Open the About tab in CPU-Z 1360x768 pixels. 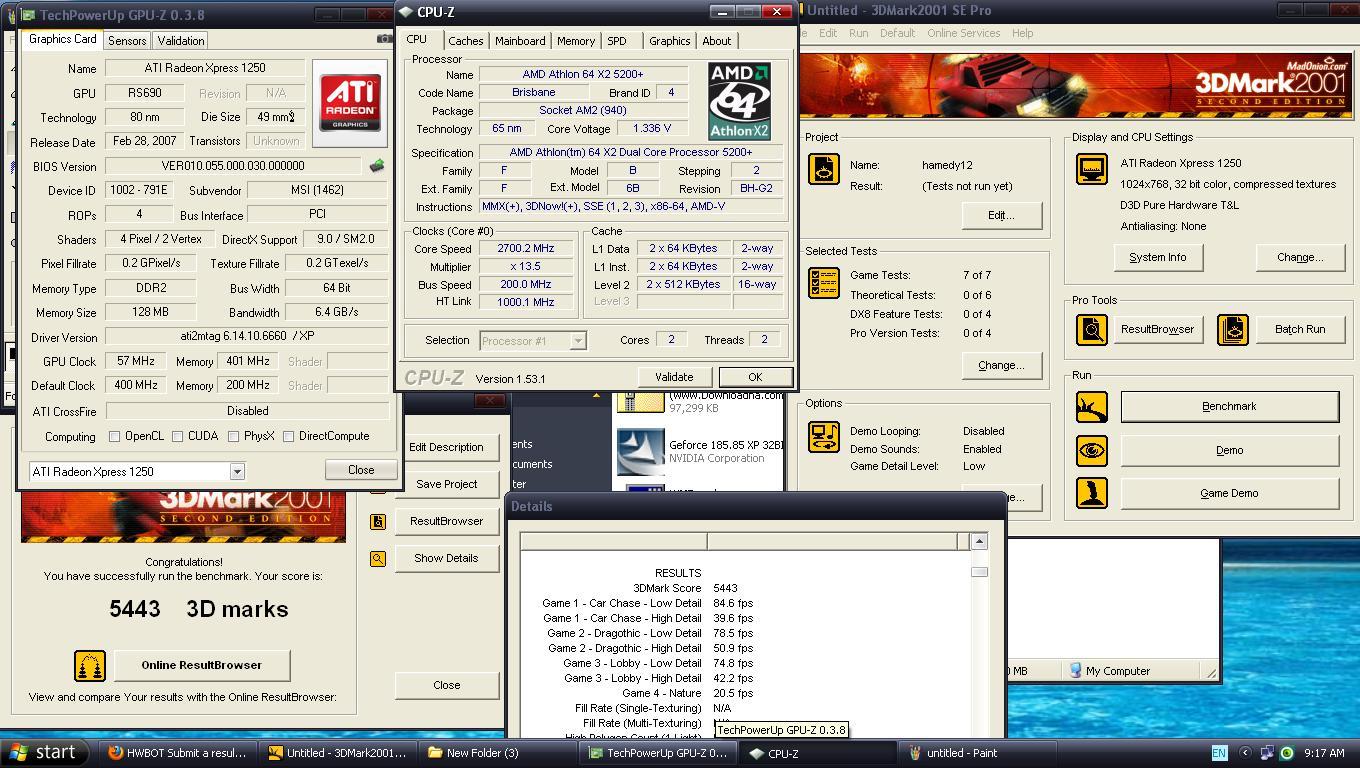(x=716, y=41)
